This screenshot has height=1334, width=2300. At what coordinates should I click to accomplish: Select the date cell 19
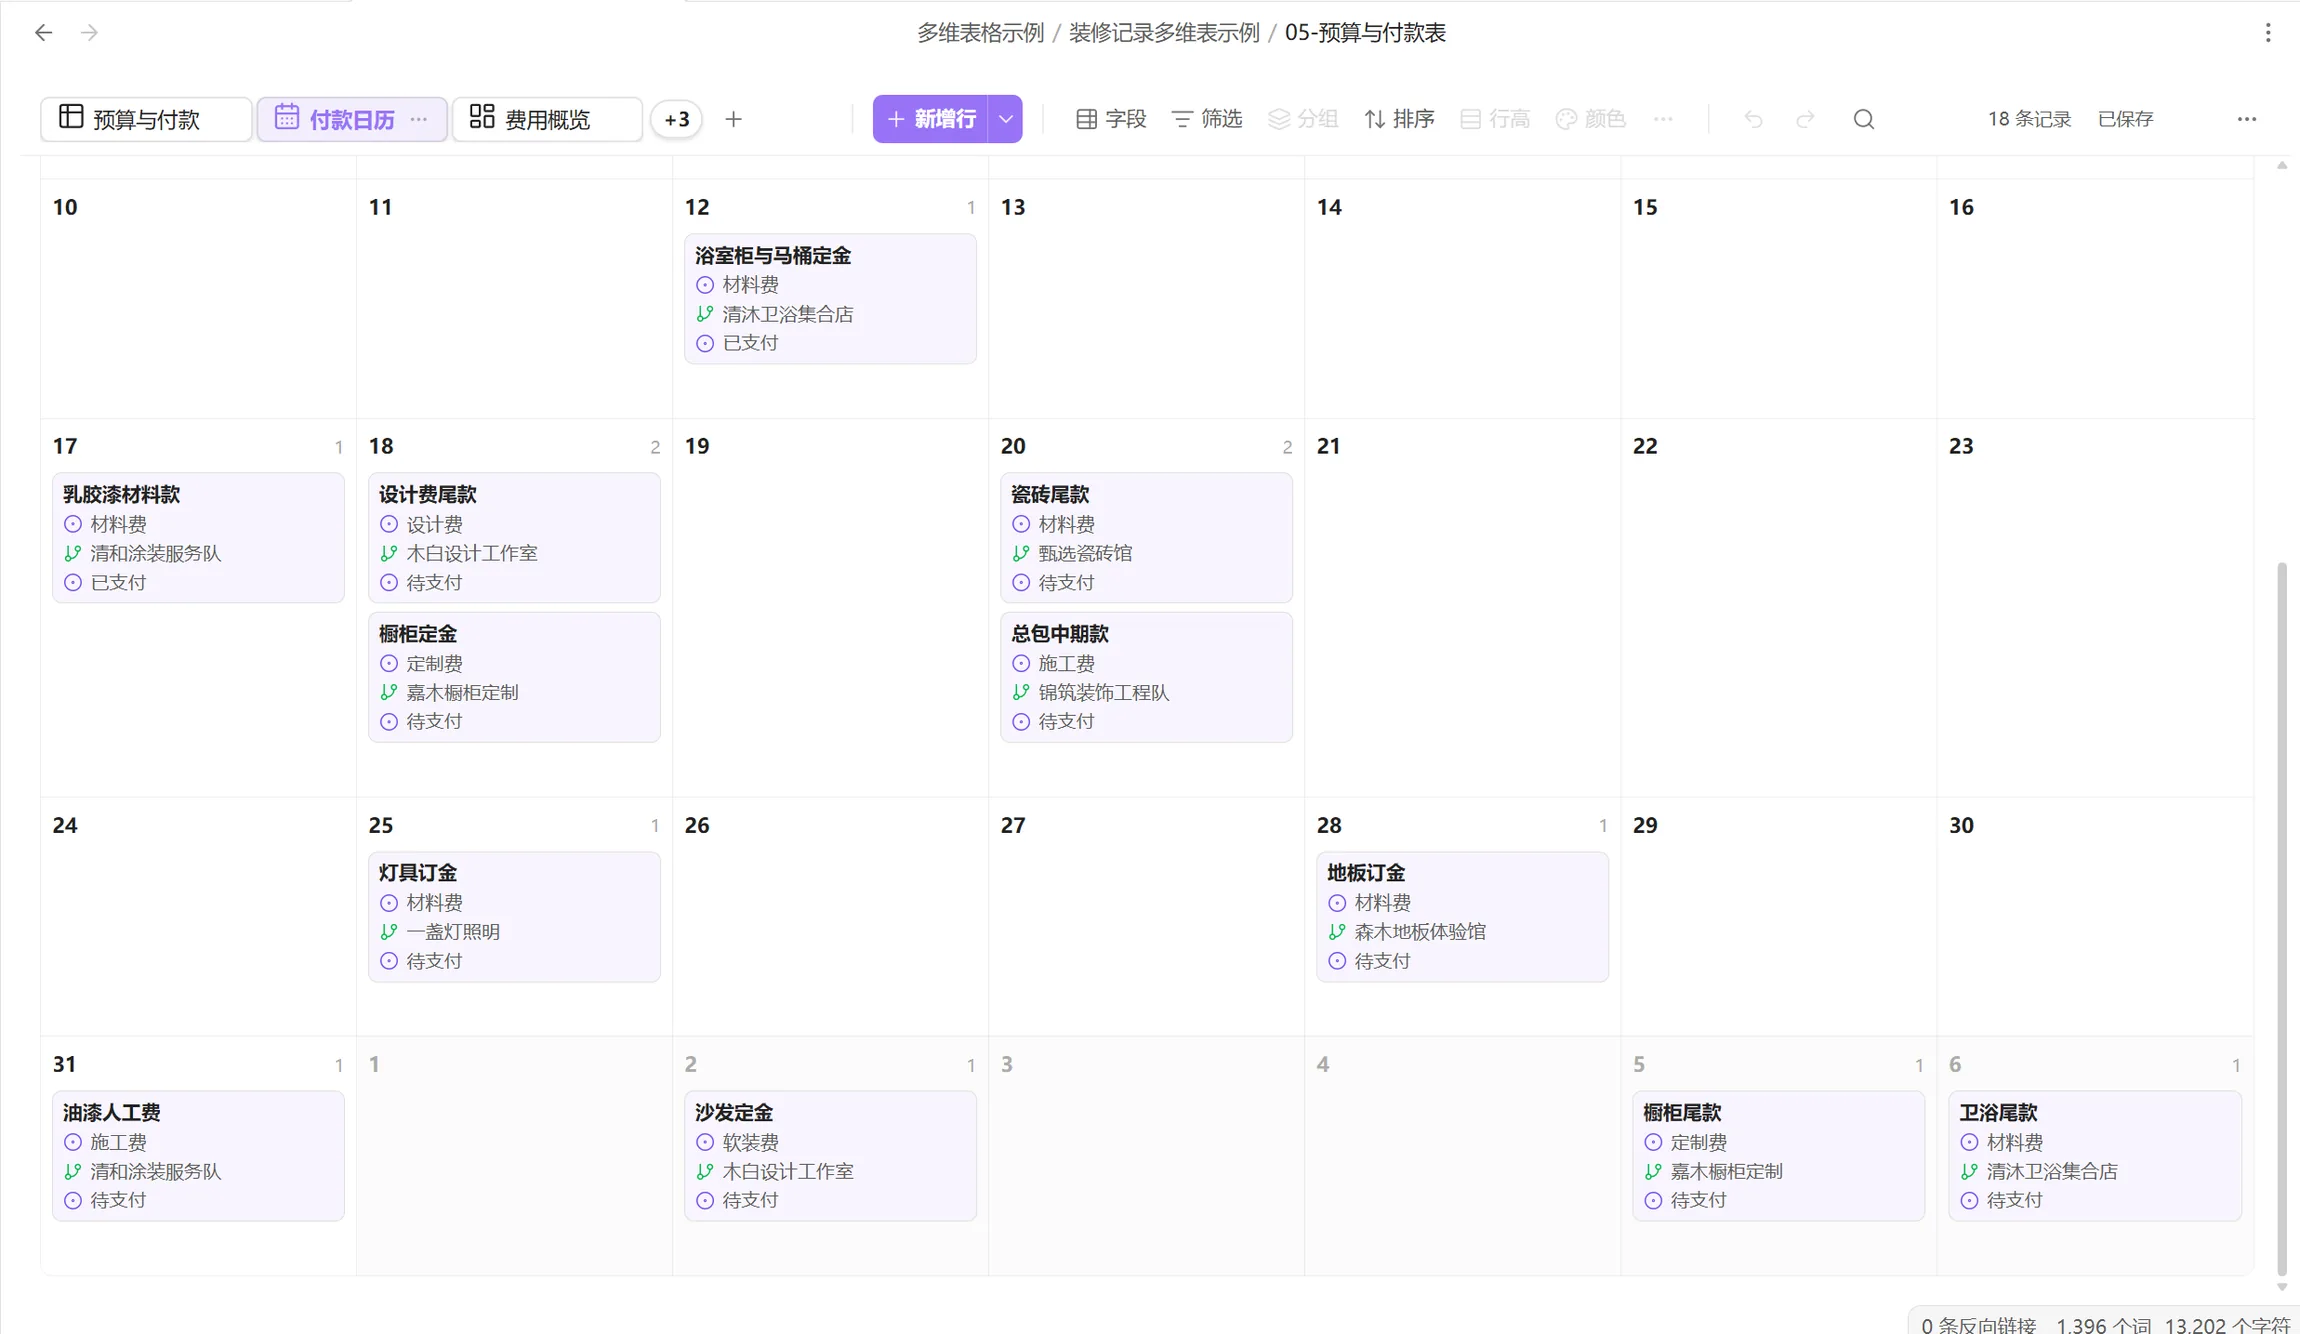pos(830,607)
